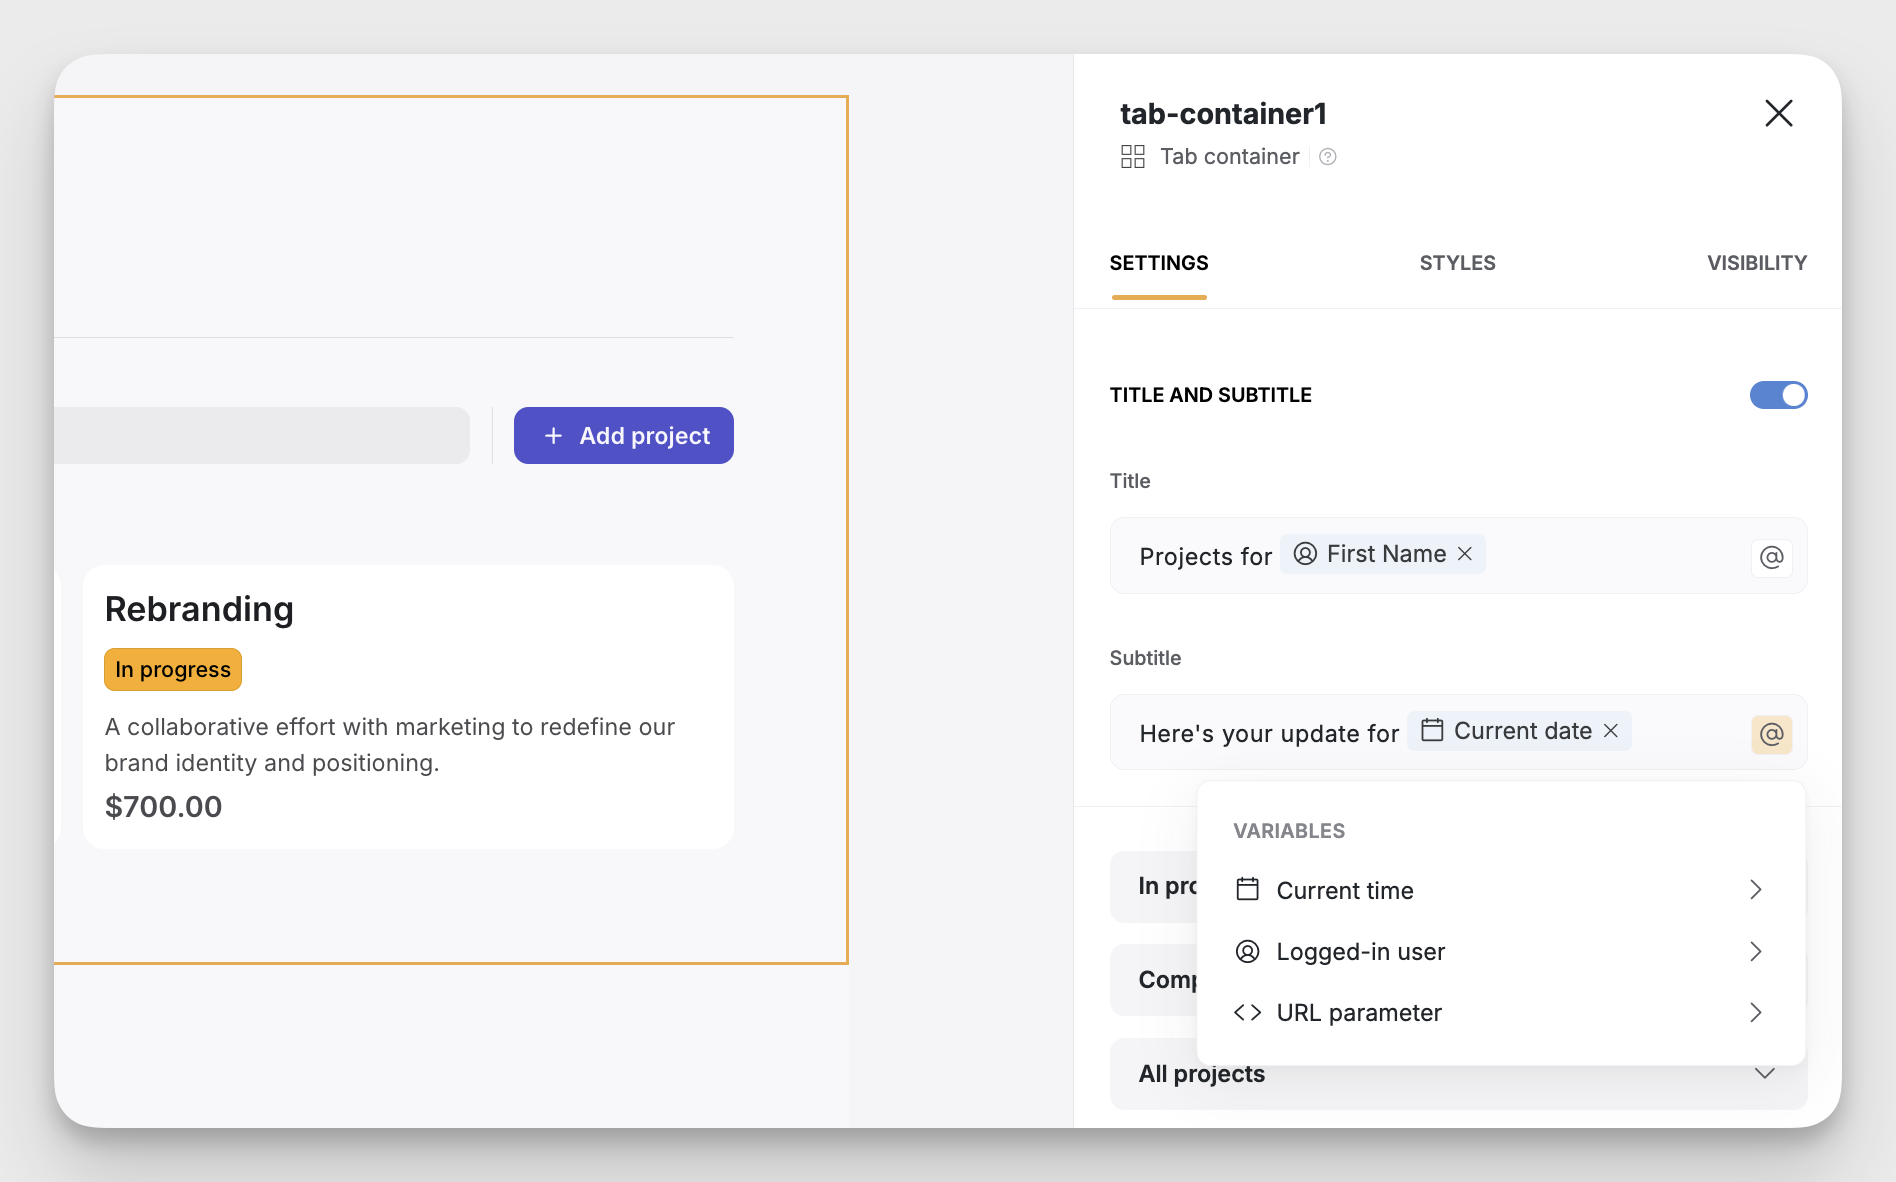Expand the All projects tab row

tap(1458, 1074)
